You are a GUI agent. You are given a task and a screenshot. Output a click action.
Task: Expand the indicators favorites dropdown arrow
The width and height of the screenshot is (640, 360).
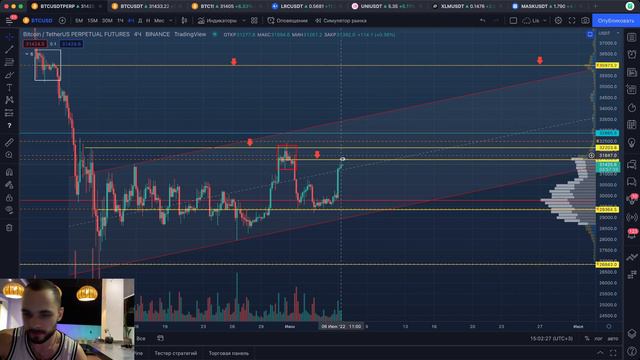tap(244, 20)
